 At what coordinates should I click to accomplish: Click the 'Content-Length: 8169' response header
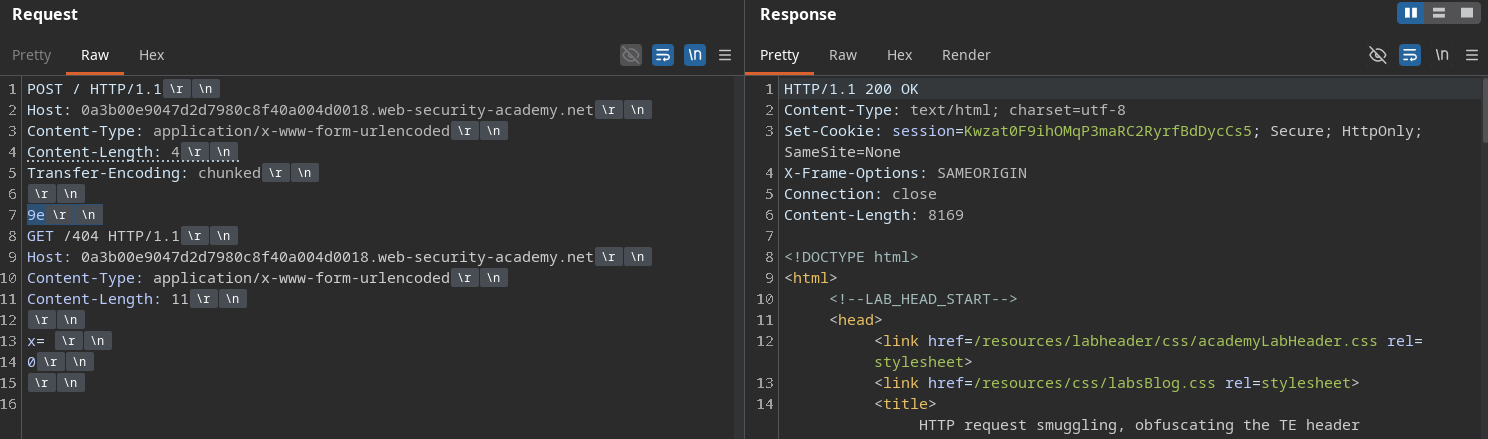[x=873, y=215]
